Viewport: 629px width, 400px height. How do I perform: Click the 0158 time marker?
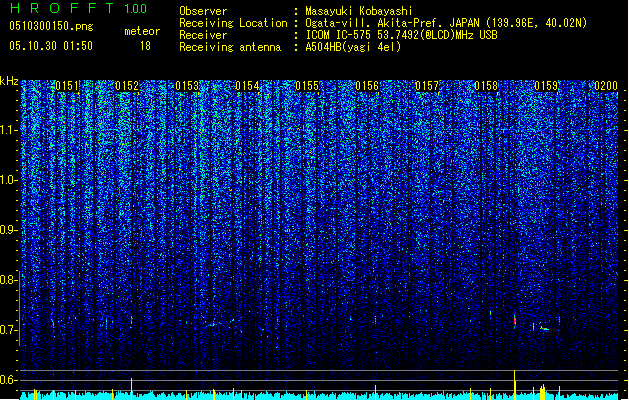pyautogui.click(x=486, y=86)
